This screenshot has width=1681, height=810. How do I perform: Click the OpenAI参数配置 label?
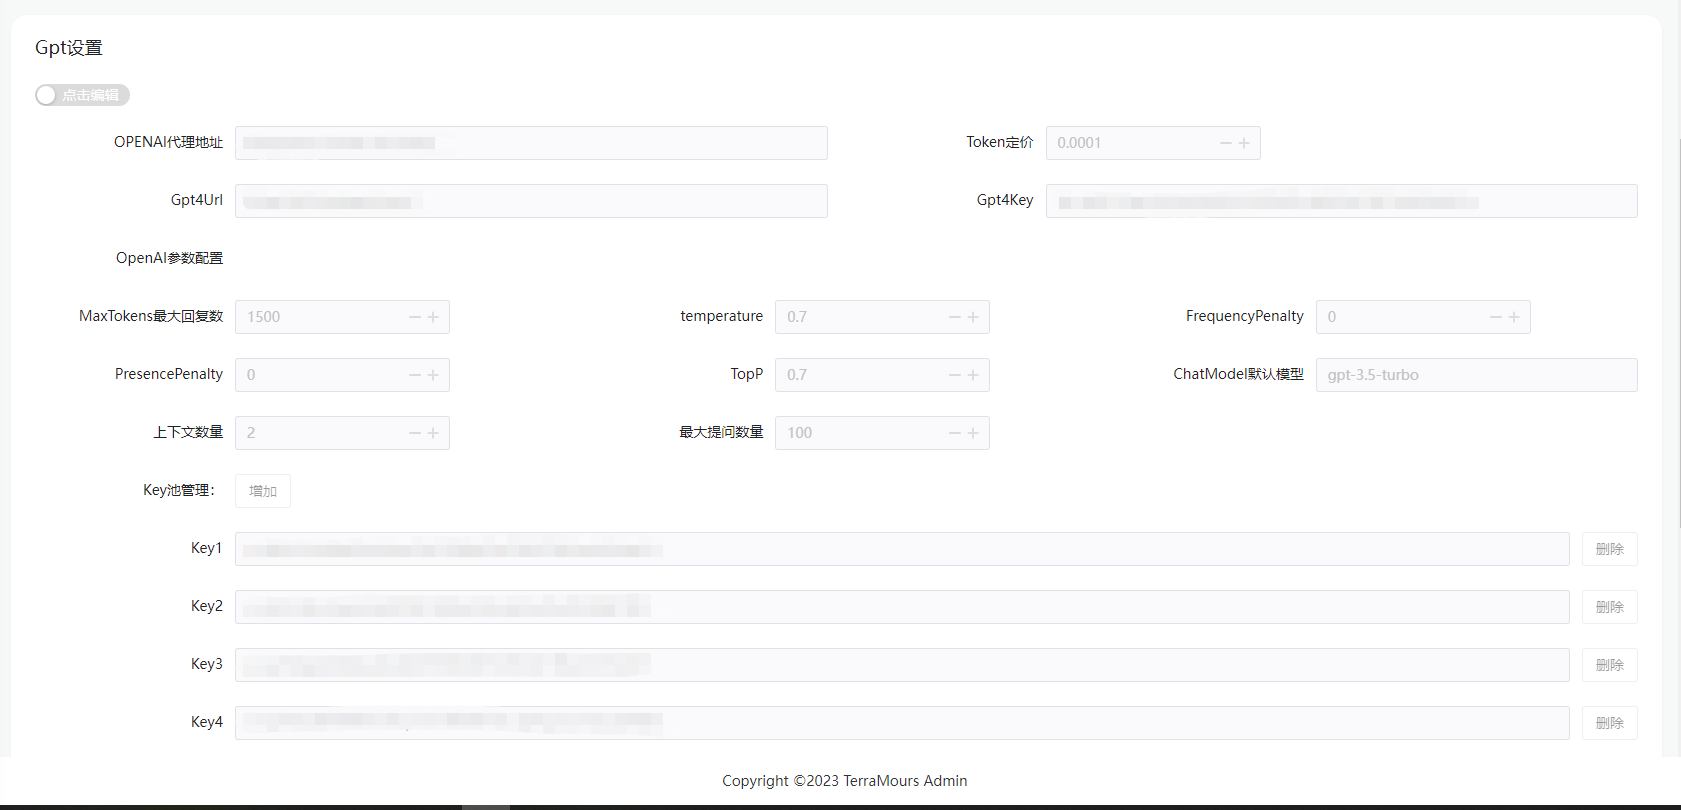tap(169, 258)
